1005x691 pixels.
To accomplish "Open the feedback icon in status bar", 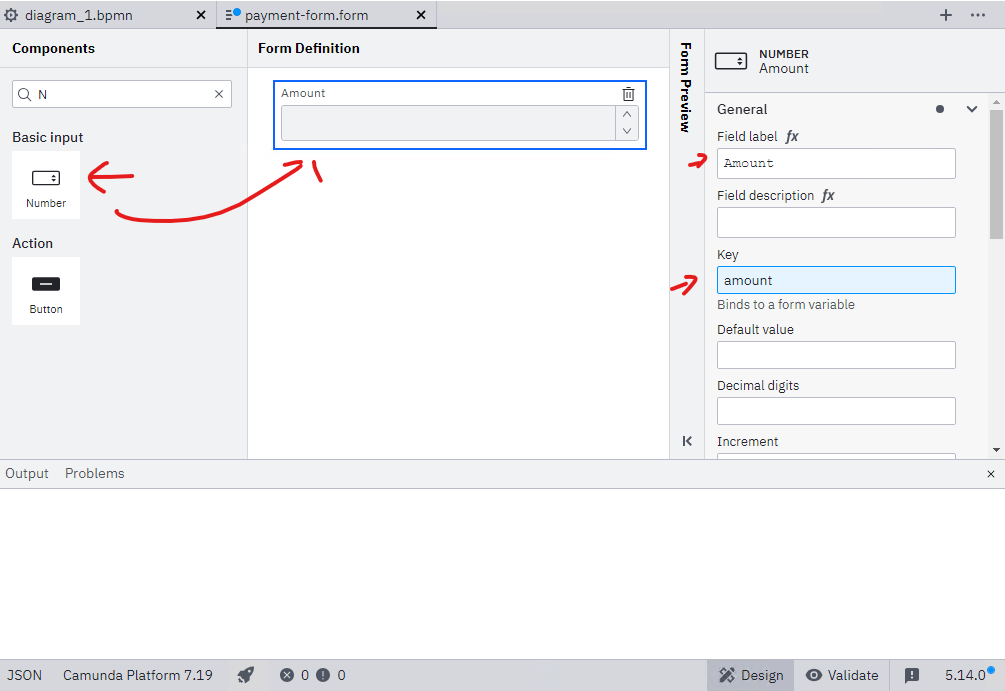I will pos(911,676).
